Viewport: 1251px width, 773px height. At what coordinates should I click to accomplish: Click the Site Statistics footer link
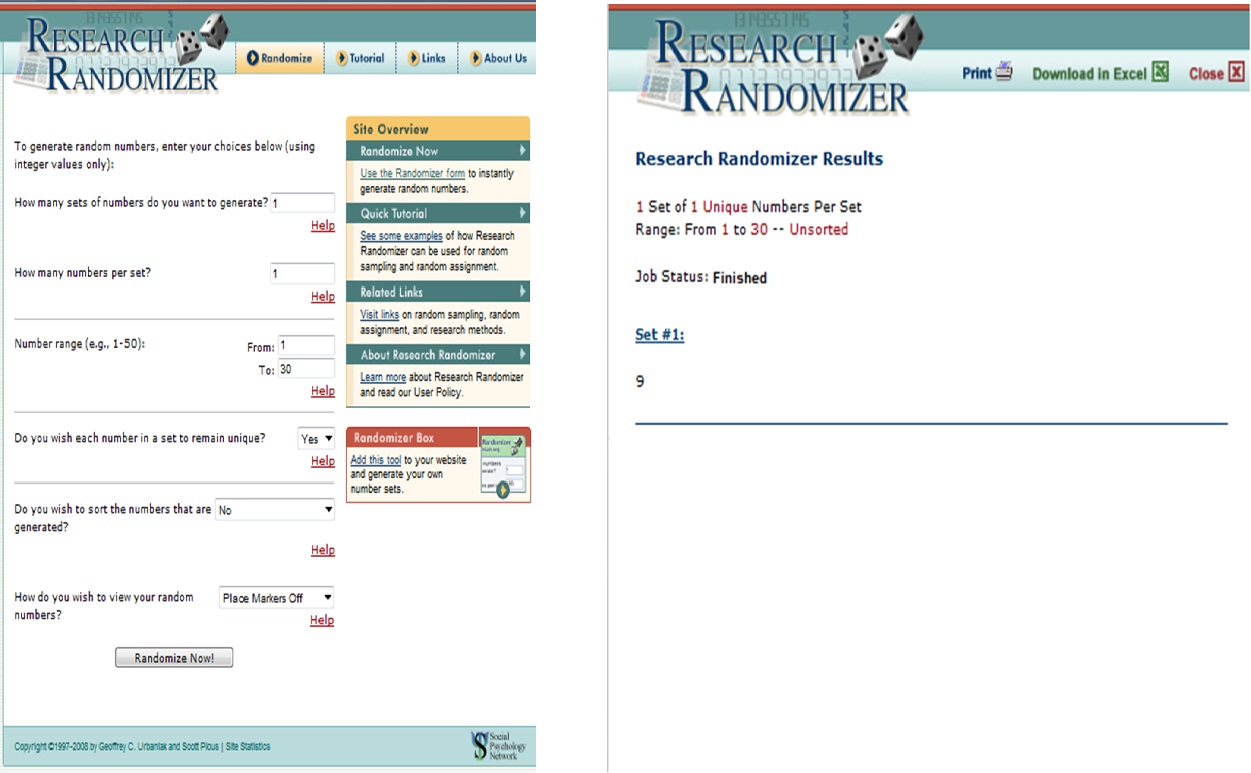pyautogui.click(x=248, y=747)
